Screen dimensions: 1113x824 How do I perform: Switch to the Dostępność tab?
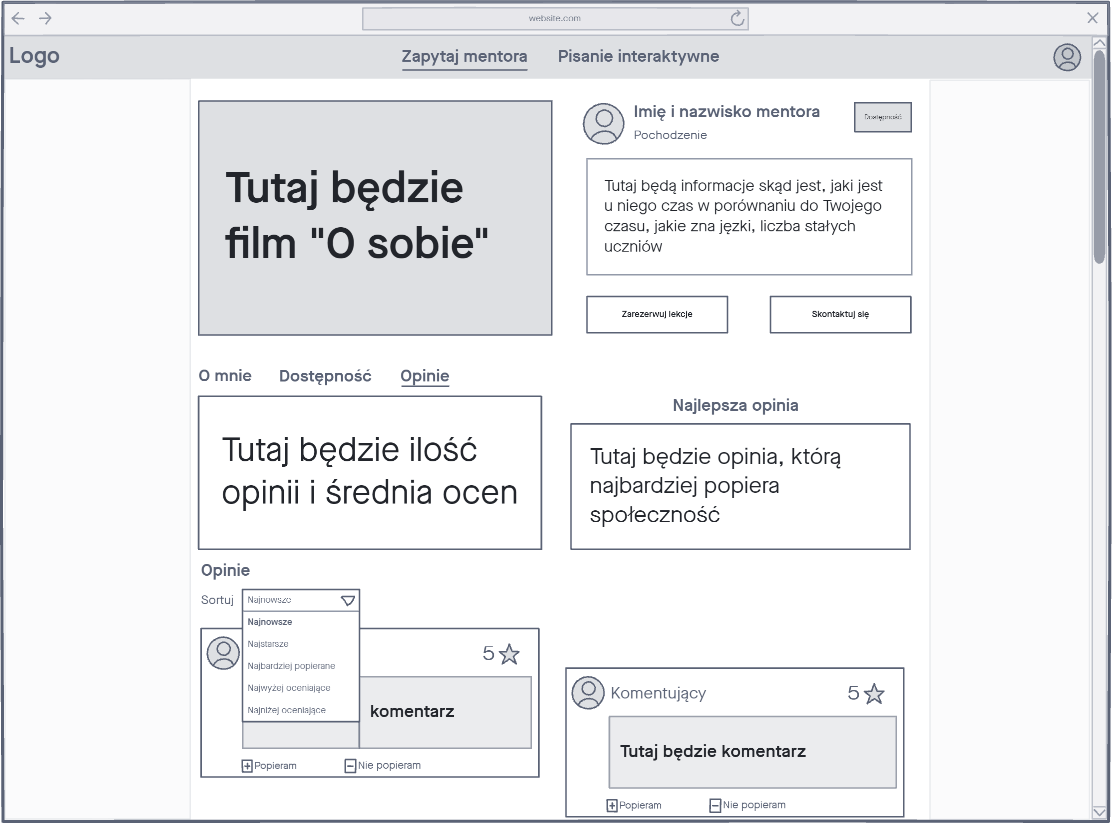(x=325, y=376)
